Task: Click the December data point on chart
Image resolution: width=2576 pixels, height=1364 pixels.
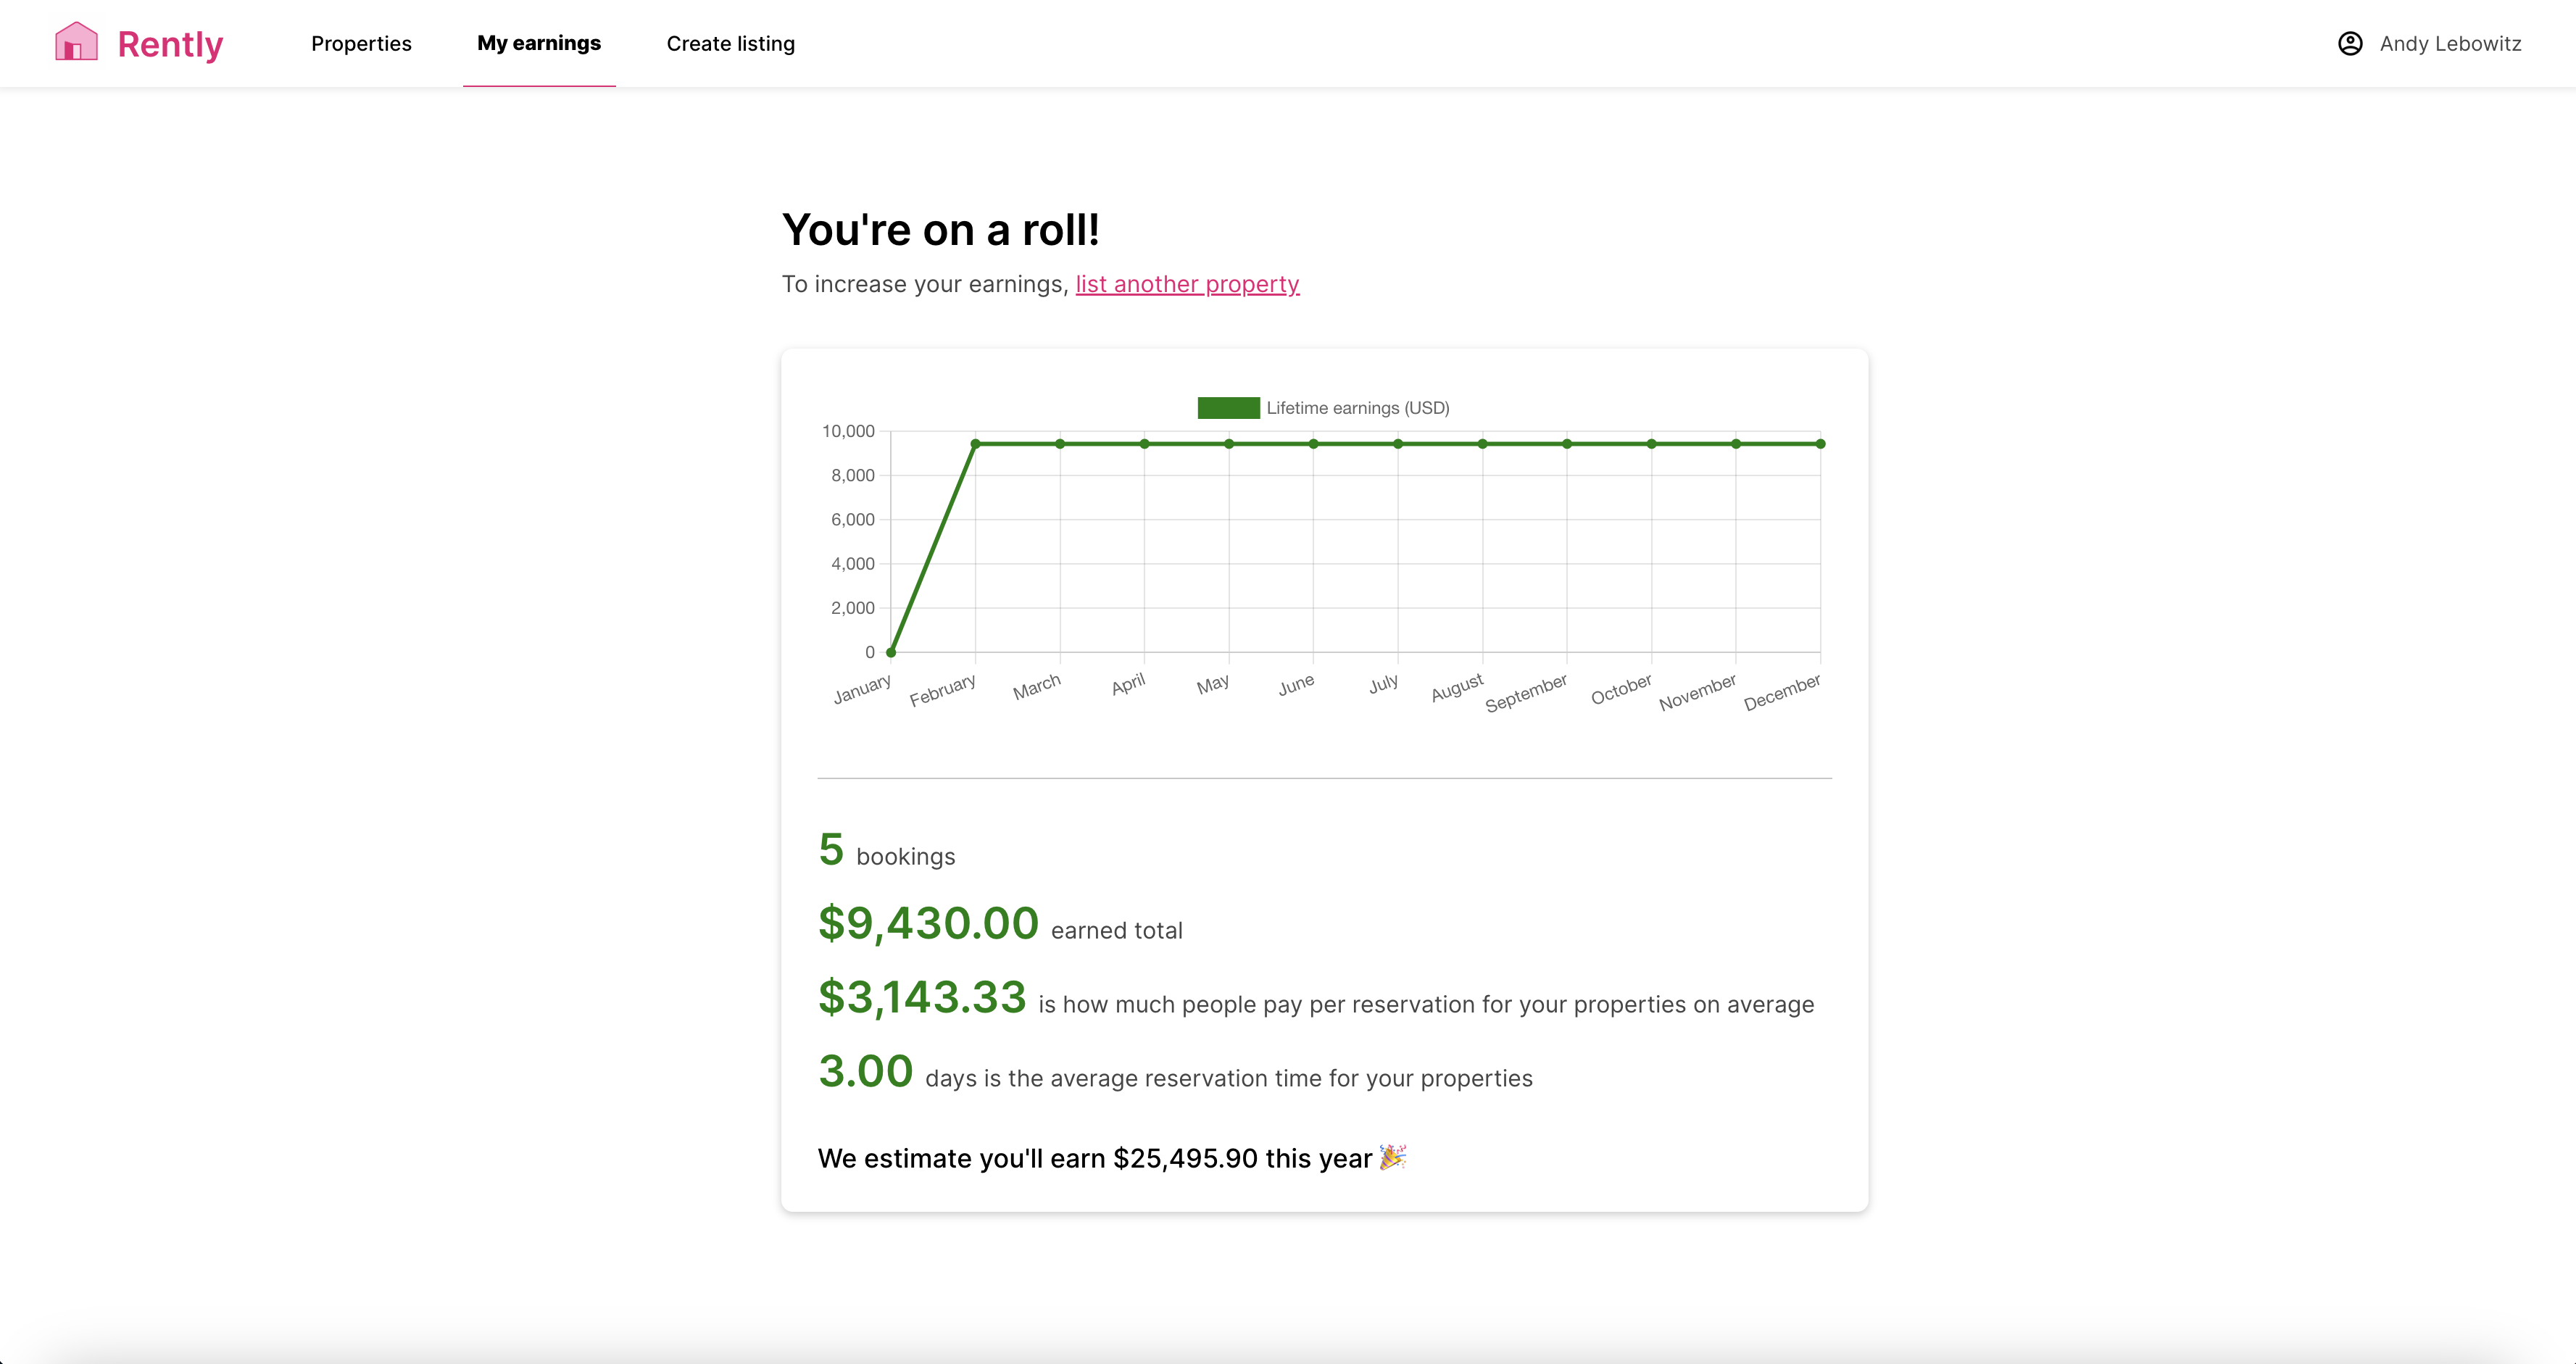Action: (1820, 444)
